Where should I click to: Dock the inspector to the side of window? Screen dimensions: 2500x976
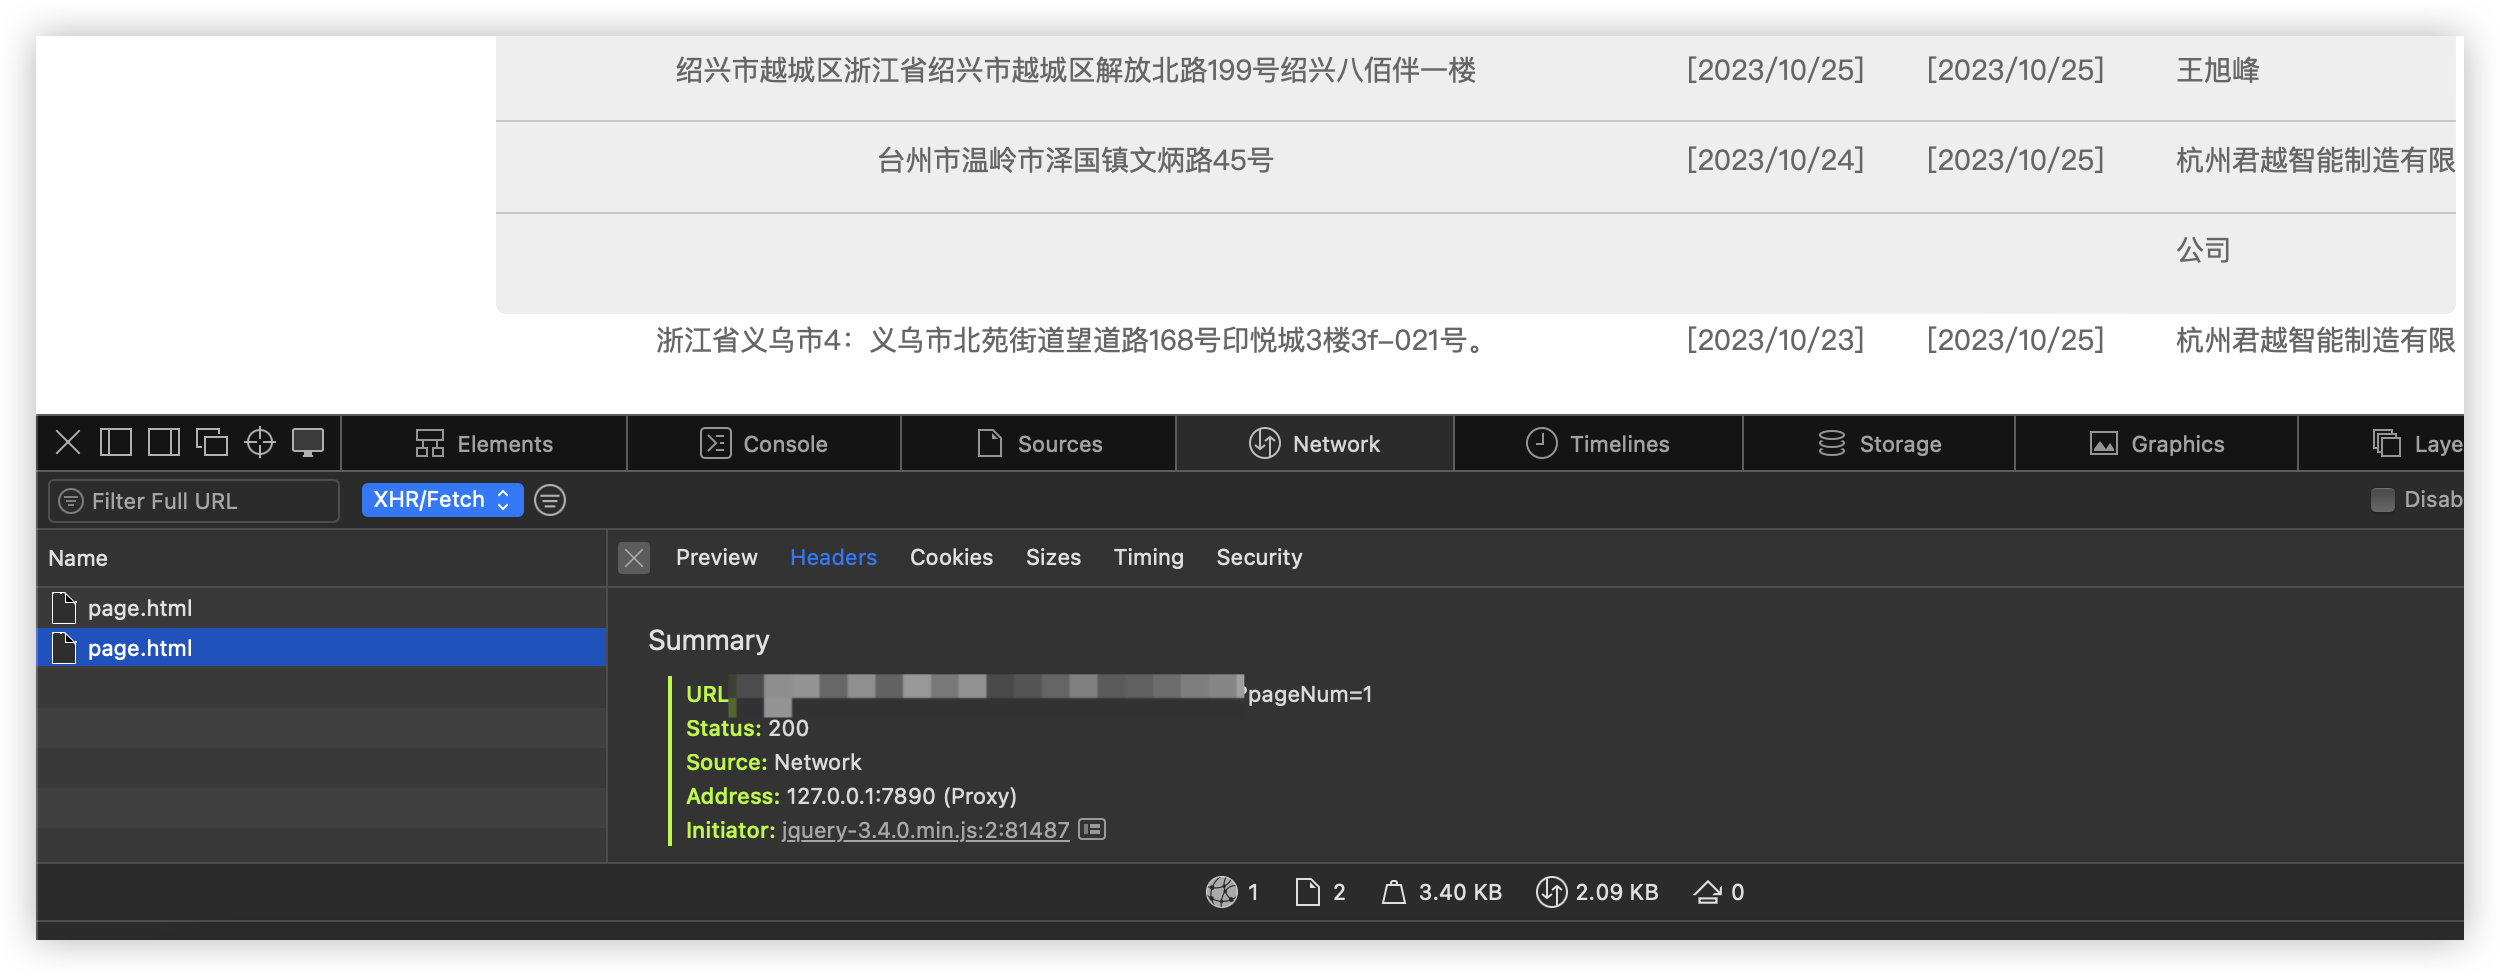(x=163, y=442)
